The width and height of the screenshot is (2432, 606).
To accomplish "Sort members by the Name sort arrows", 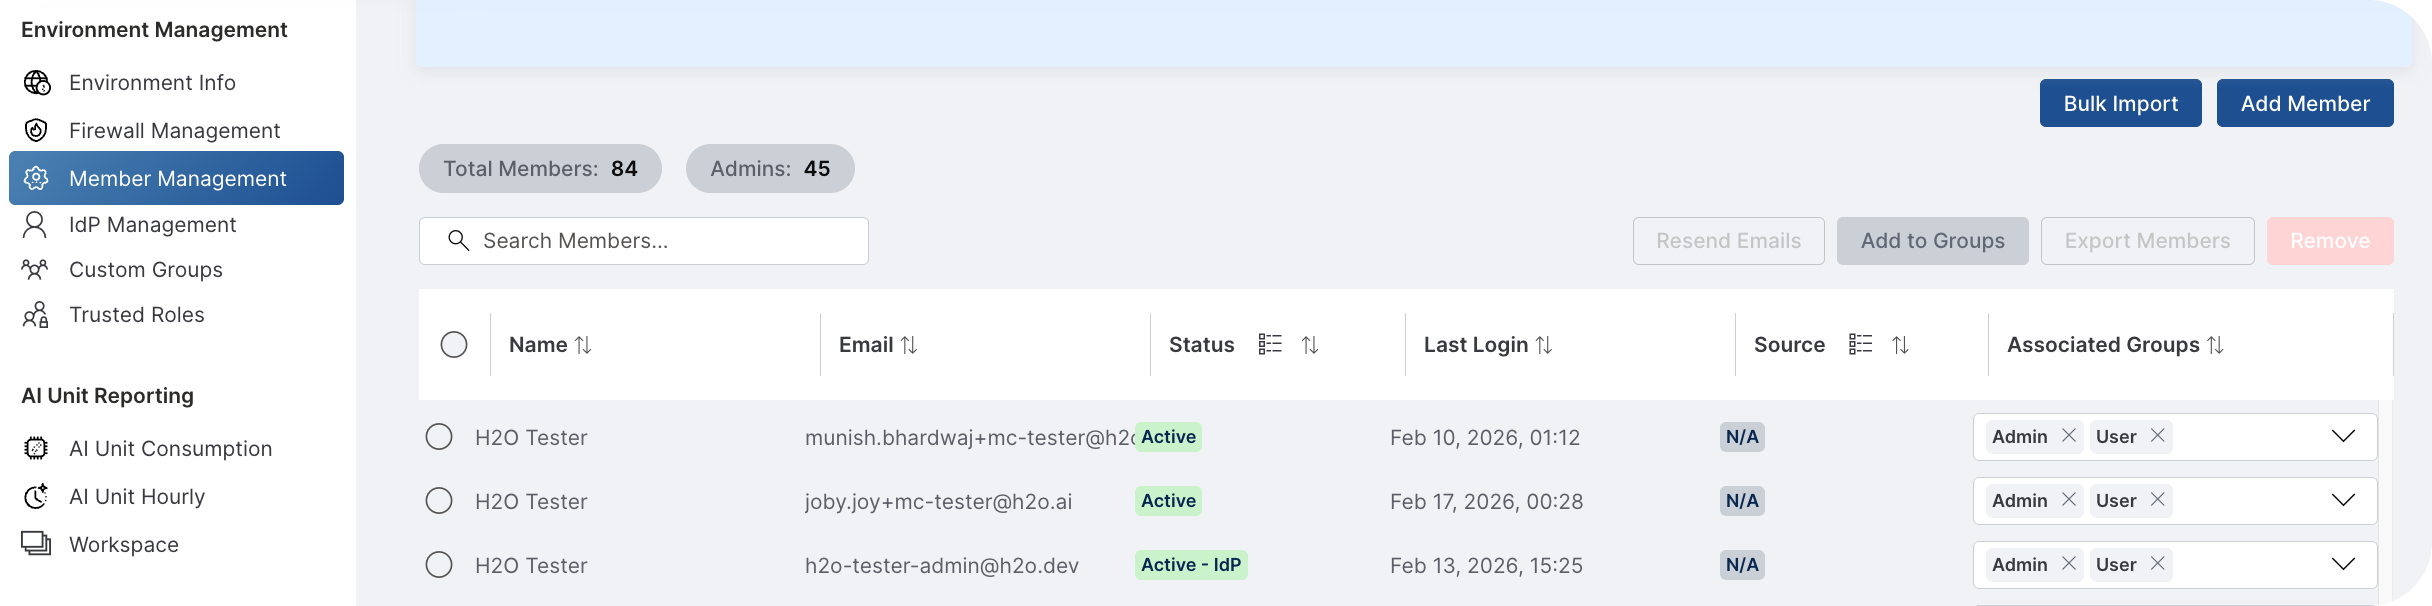I will (x=583, y=345).
